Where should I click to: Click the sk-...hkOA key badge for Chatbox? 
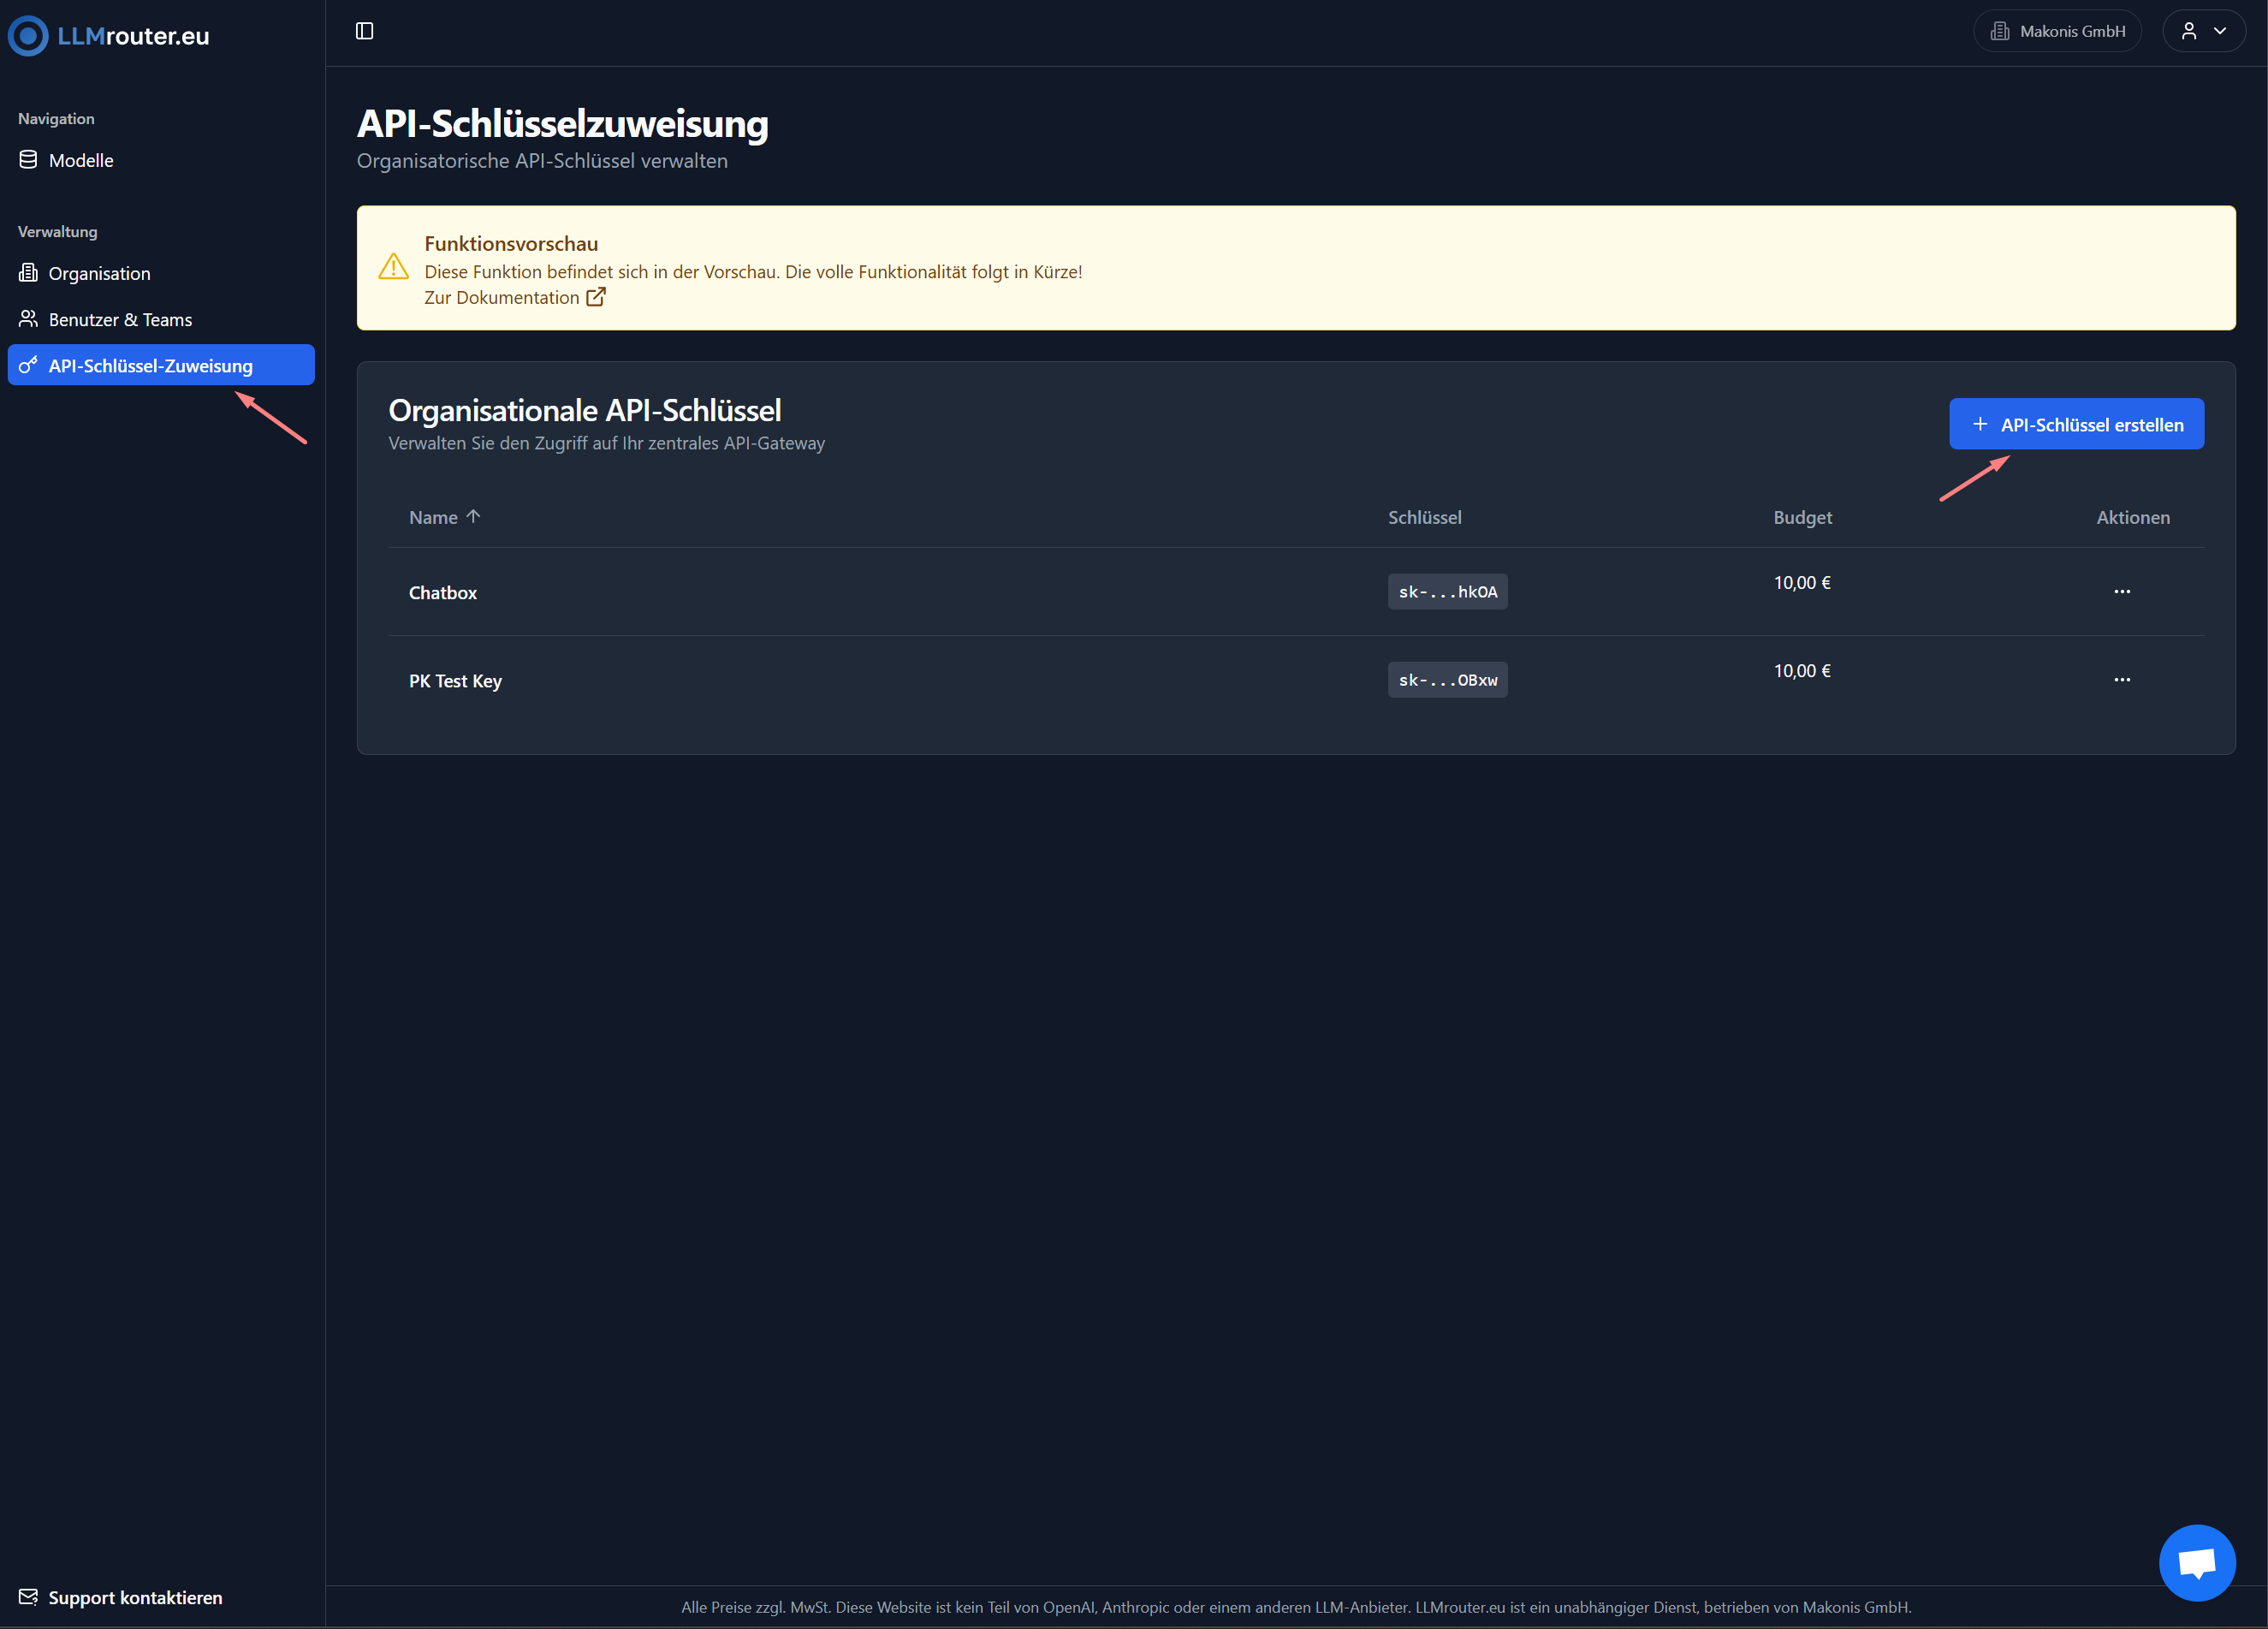click(x=1447, y=591)
